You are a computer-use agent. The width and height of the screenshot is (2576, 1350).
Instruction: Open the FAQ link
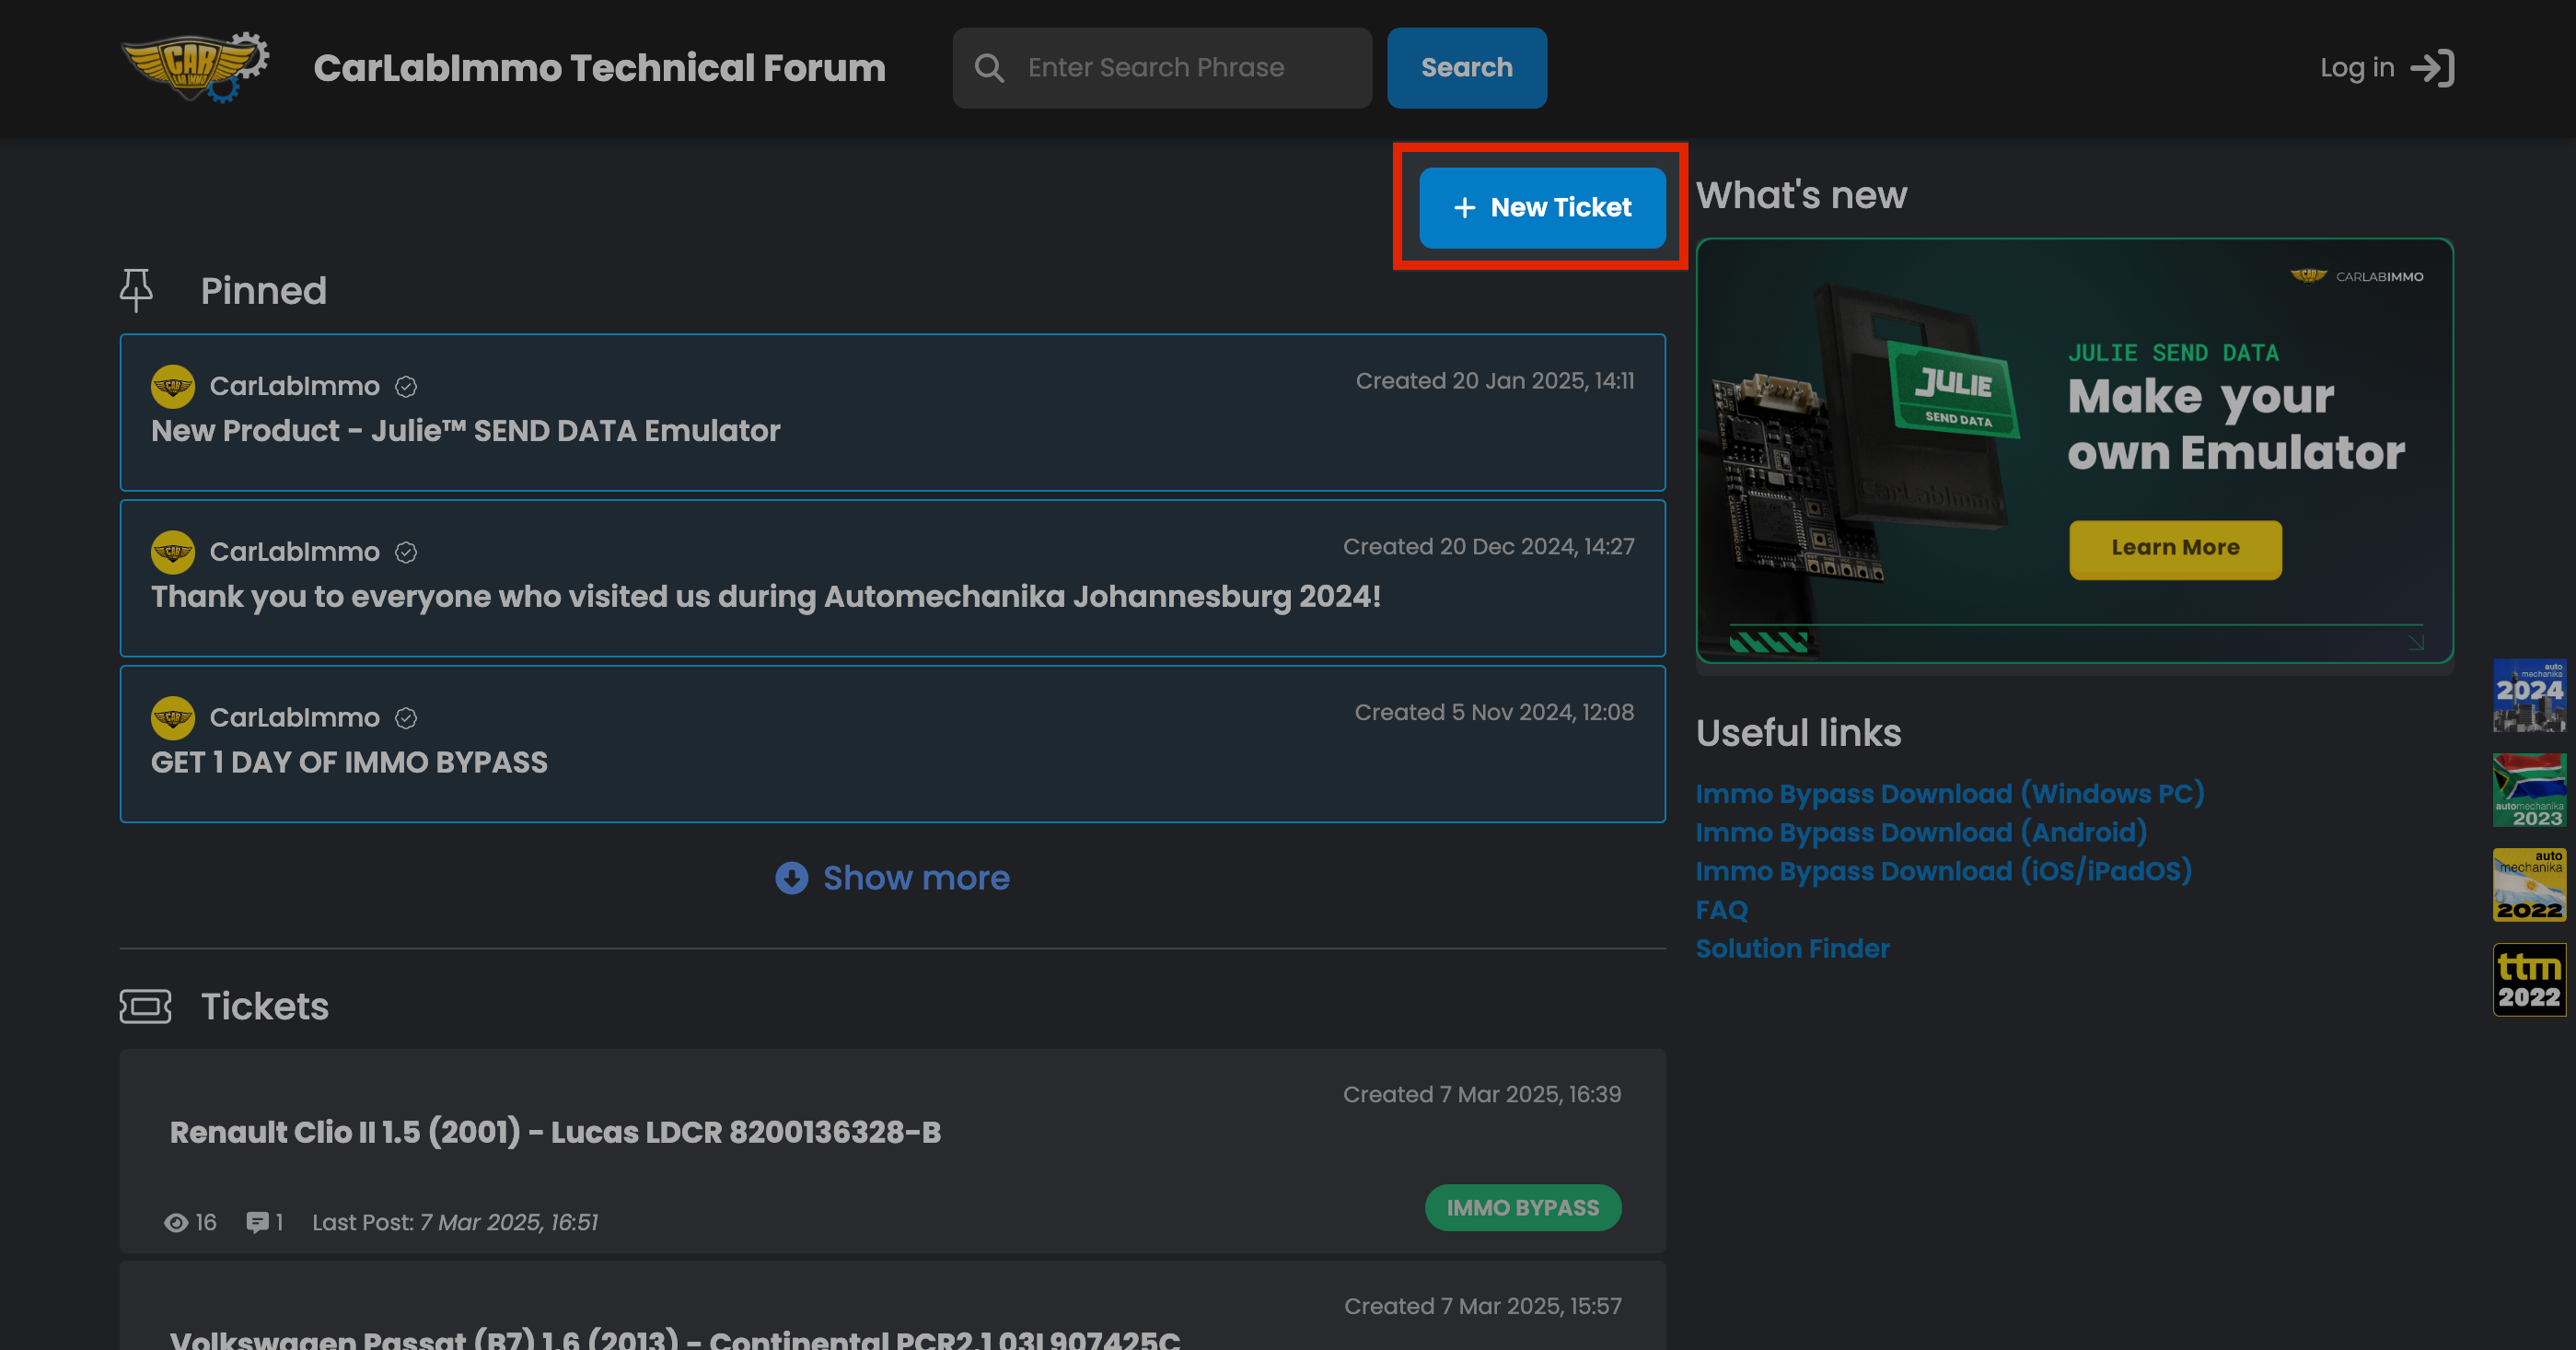coord(1722,910)
